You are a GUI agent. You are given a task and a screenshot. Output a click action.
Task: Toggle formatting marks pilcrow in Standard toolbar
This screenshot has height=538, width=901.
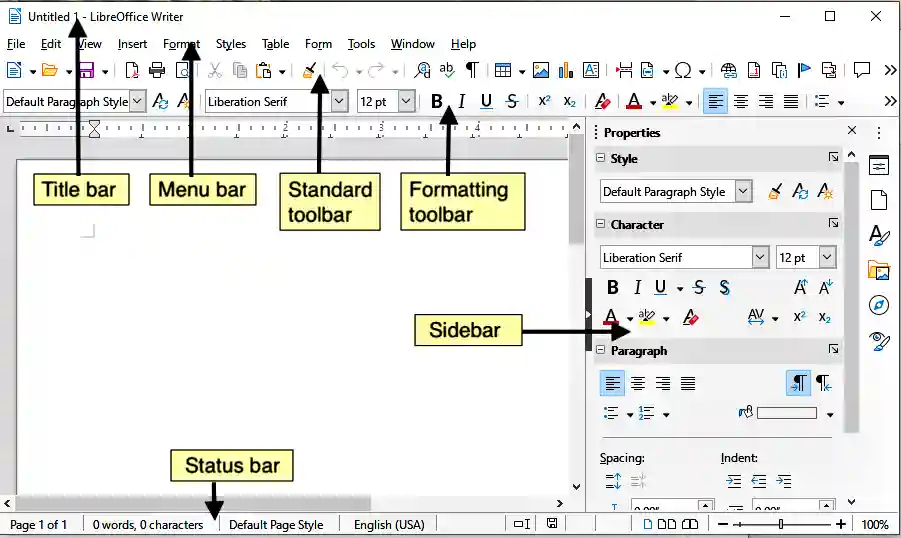click(x=472, y=70)
